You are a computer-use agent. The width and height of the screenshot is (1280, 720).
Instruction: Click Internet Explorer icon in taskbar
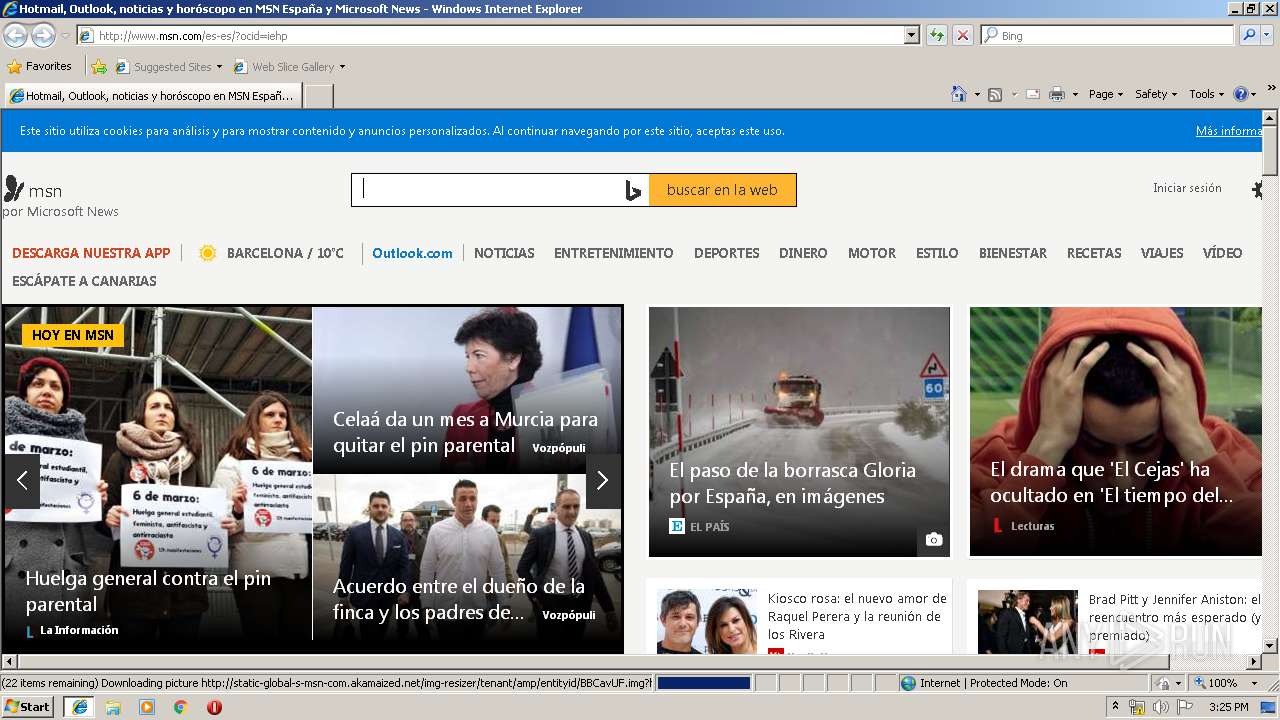tap(79, 707)
